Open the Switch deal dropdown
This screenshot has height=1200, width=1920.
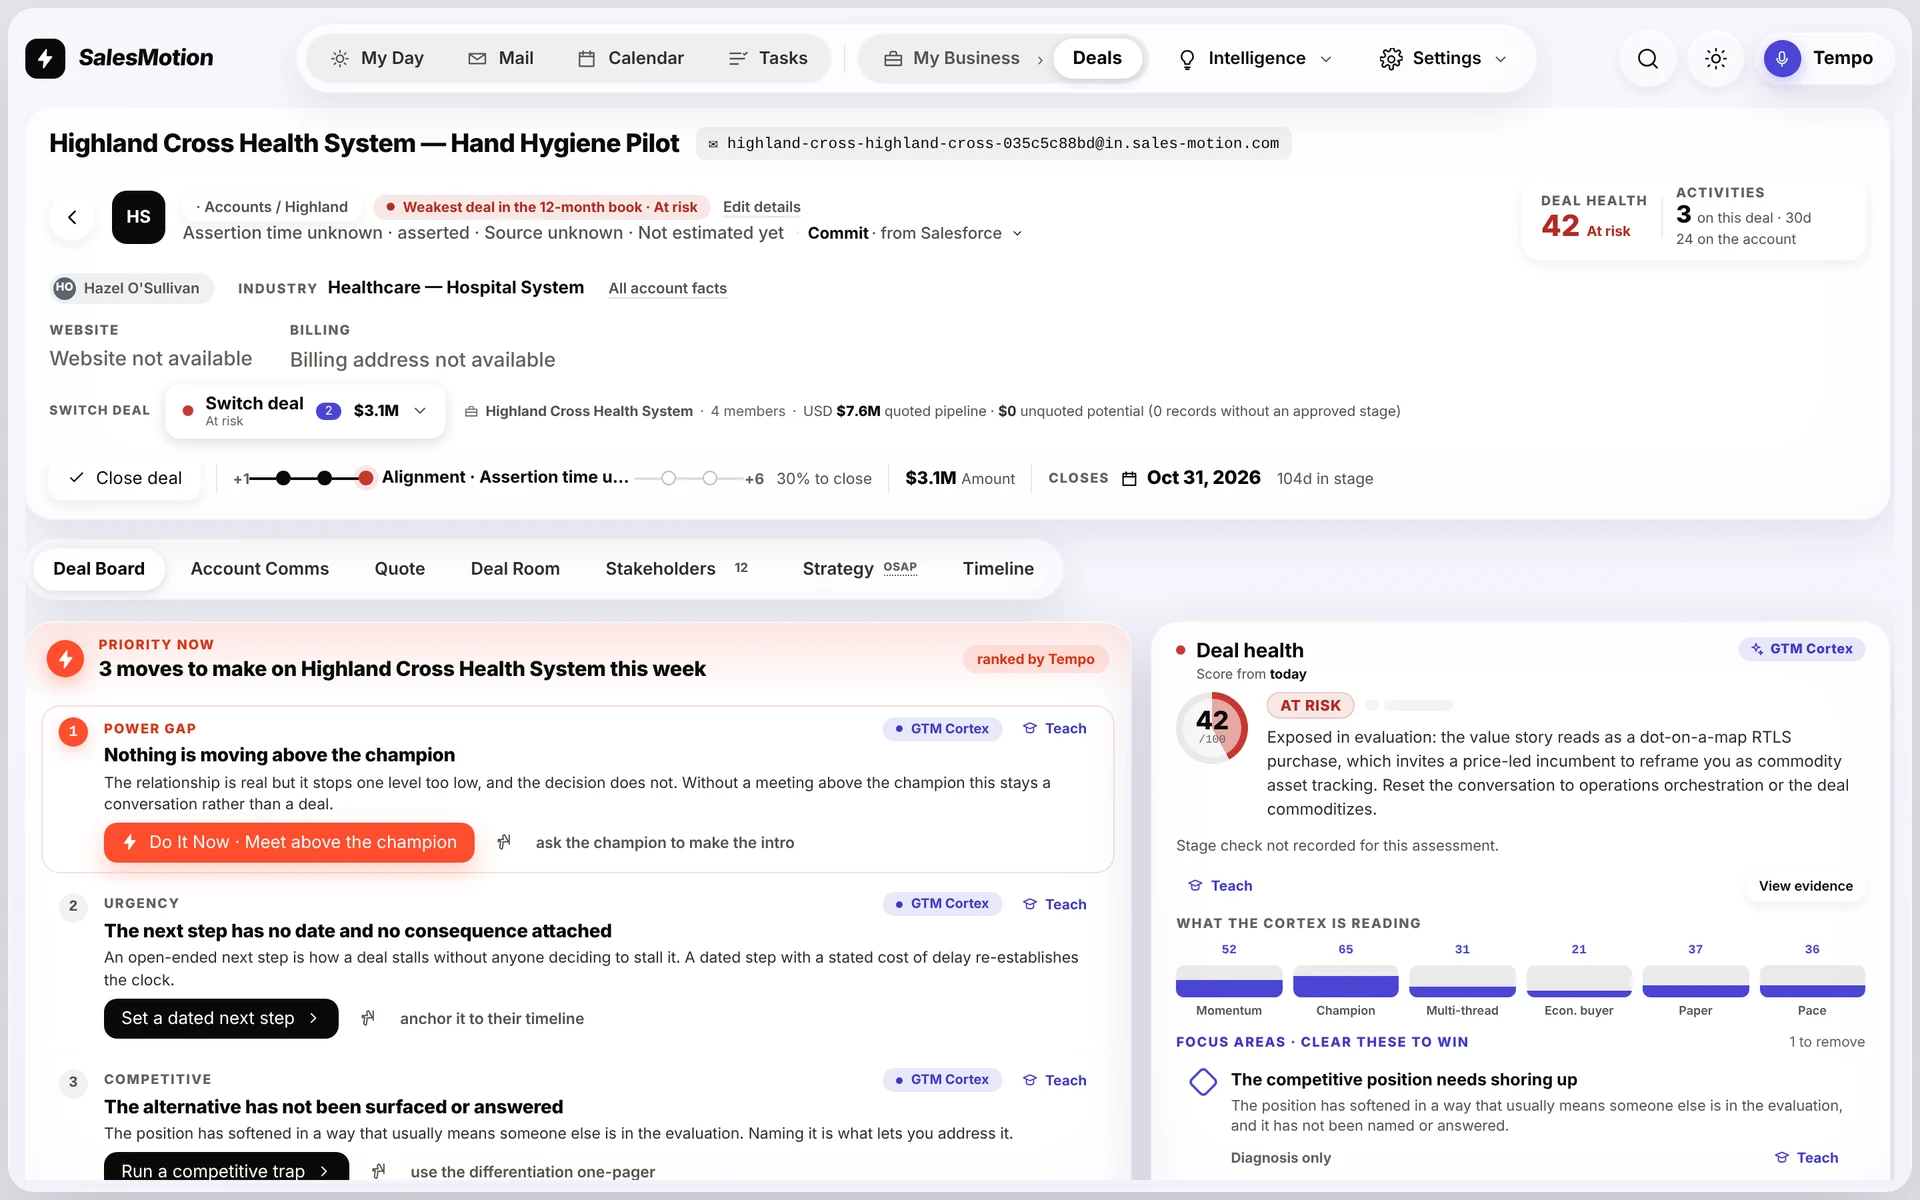[305, 411]
